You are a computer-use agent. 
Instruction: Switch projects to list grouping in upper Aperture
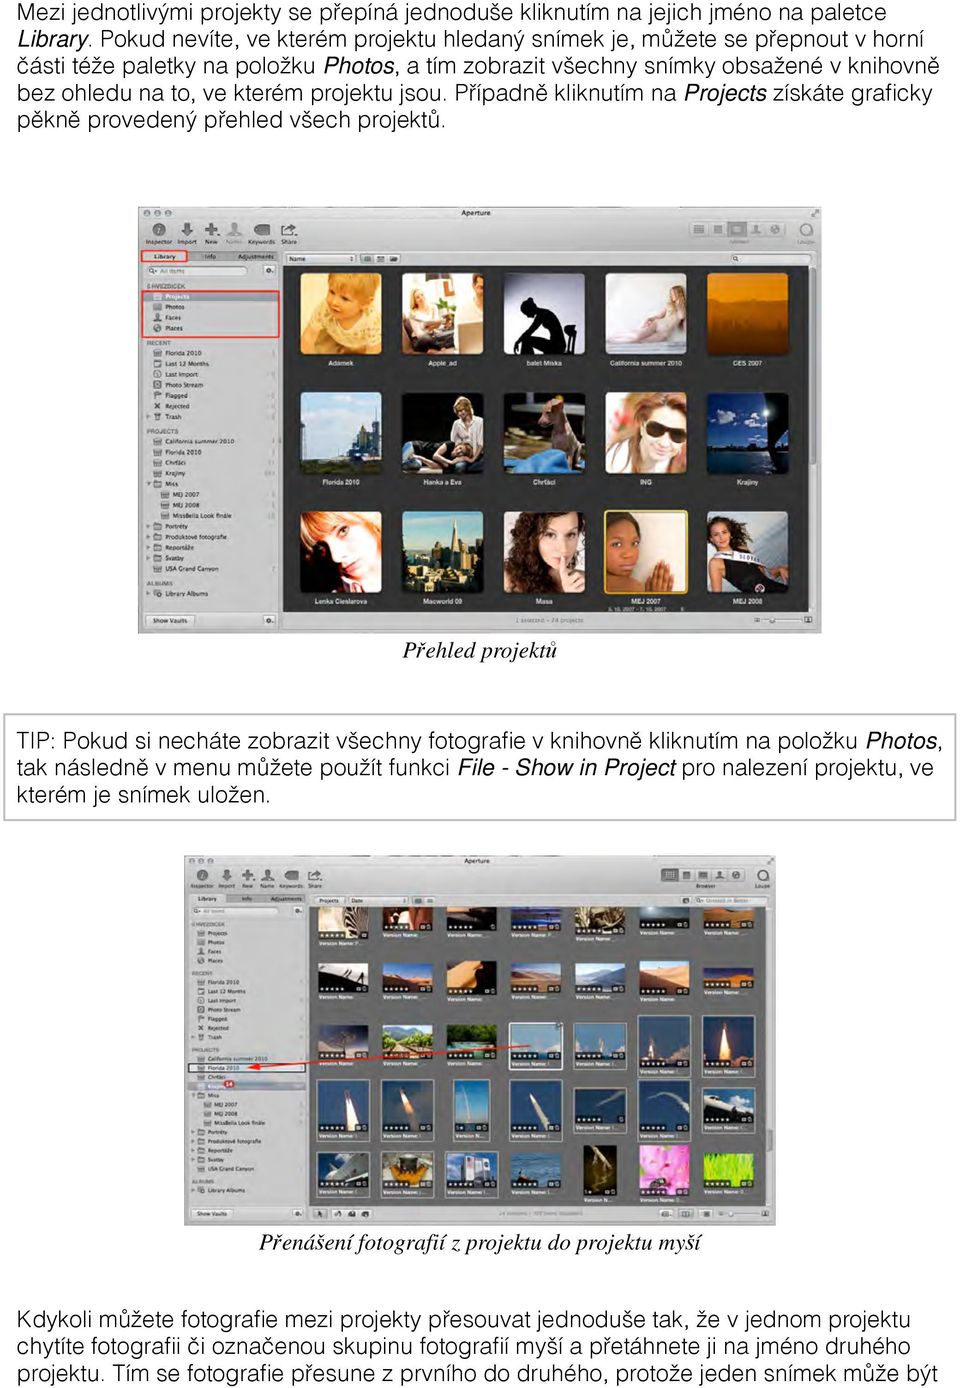[x=381, y=259]
